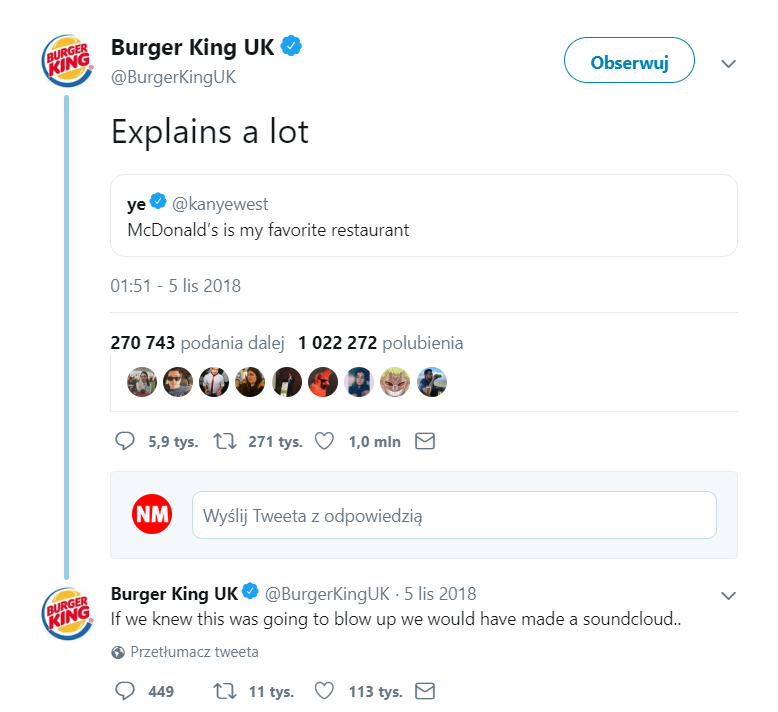Click the reply icon on main tweet
Image resolution: width=778 pixels, height=712 pixels.
[x=125, y=441]
